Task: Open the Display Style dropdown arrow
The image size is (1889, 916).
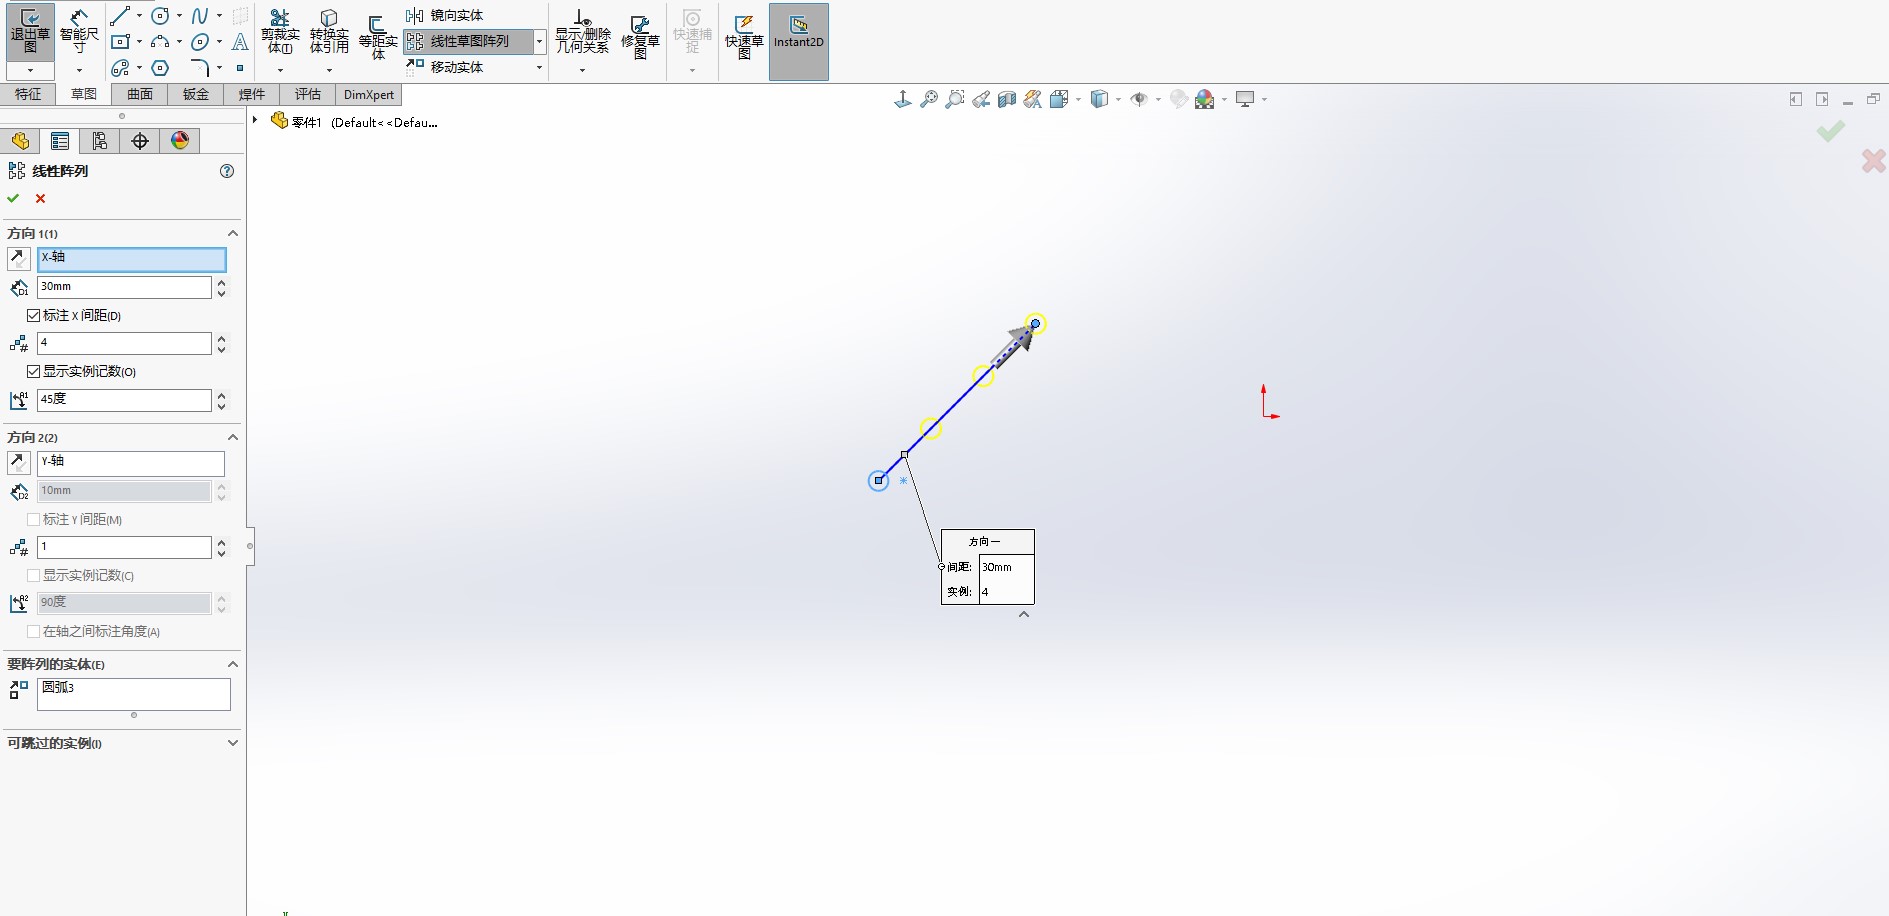Action: [x=1118, y=99]
